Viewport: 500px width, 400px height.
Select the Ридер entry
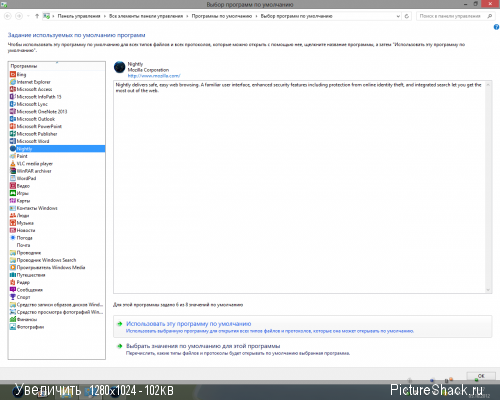pos(20,282)
